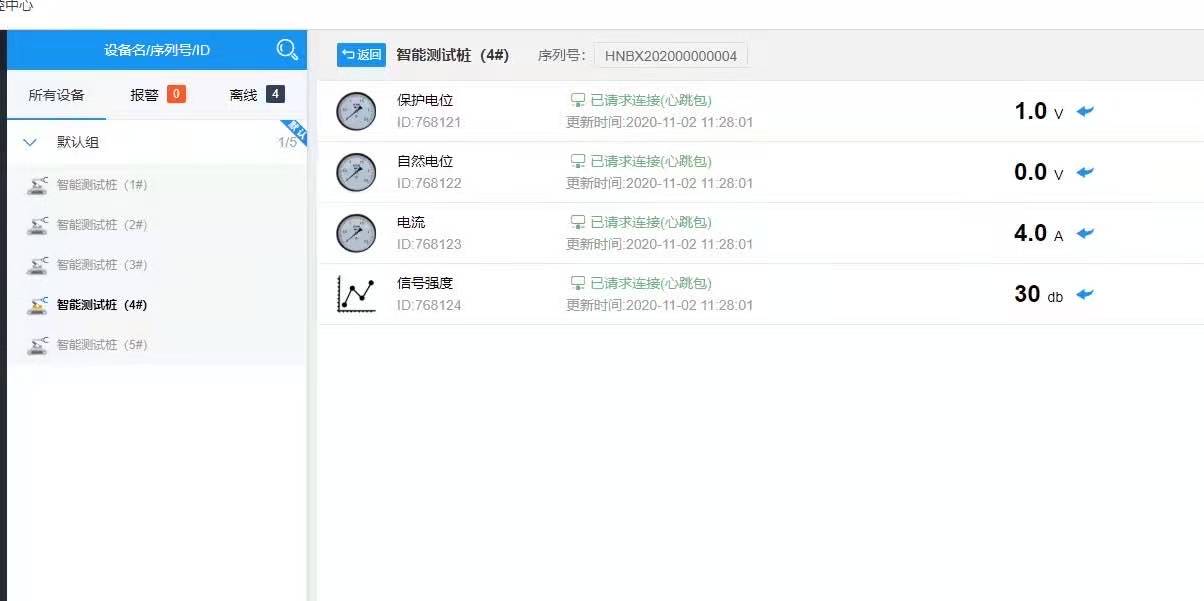Click the blue arrow next to 4.0 A
This screenshot has width=1204, height=601.
[1085, 233]
